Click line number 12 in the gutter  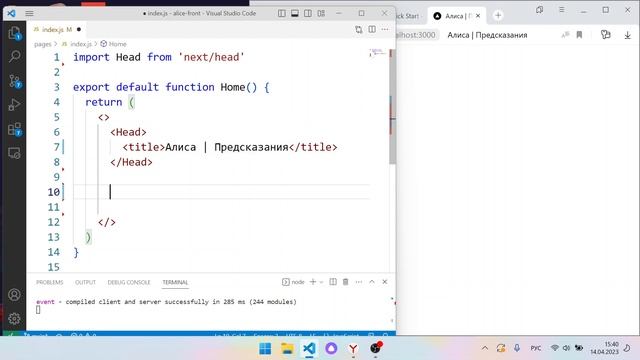coord(53,222)
